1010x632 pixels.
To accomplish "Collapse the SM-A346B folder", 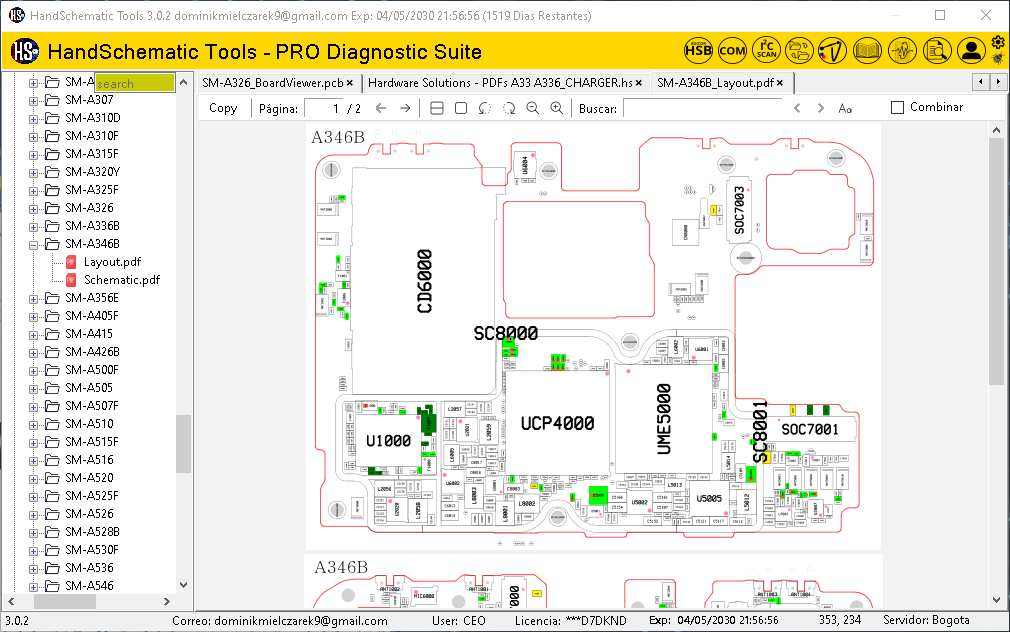I will 33,245.
